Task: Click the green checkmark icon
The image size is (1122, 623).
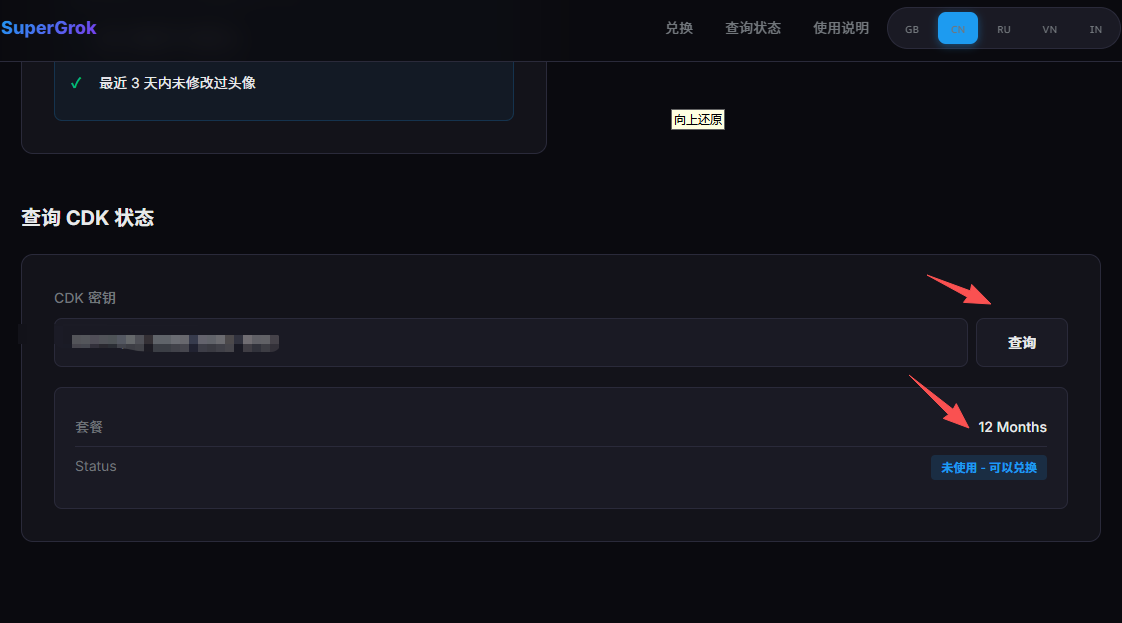Action: pyautogui.click(x=76, y=83)
